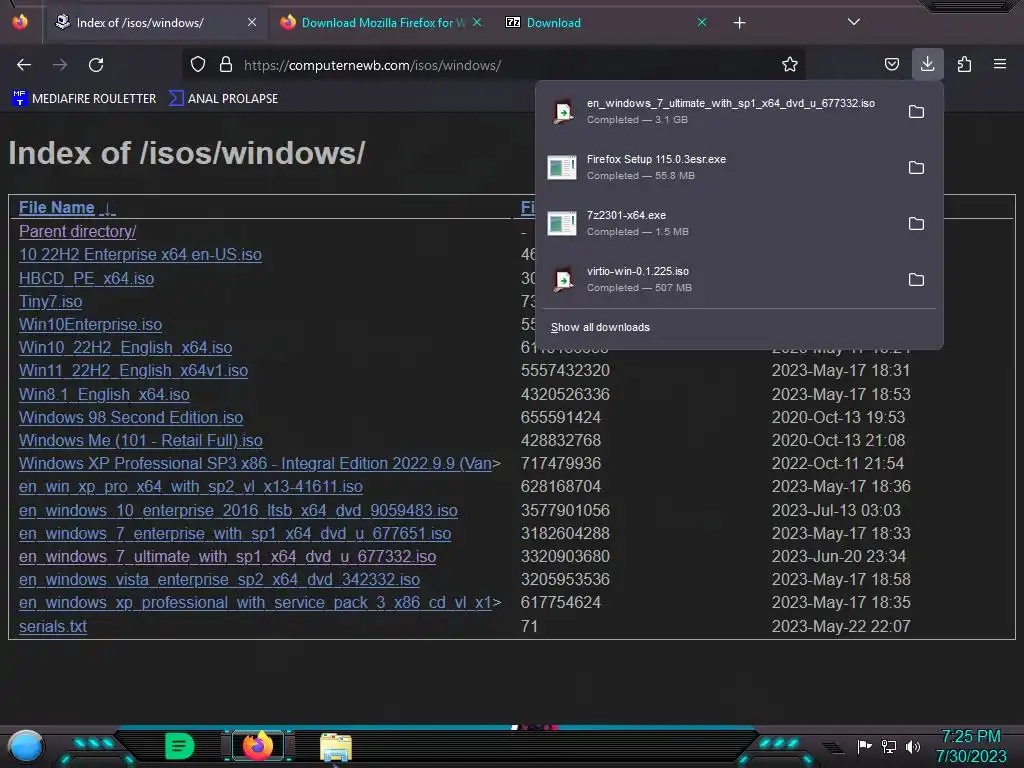The image size is (1024, 768).
Task: Download HBCD_PE_x64.iso
Action: coord(86,278)
